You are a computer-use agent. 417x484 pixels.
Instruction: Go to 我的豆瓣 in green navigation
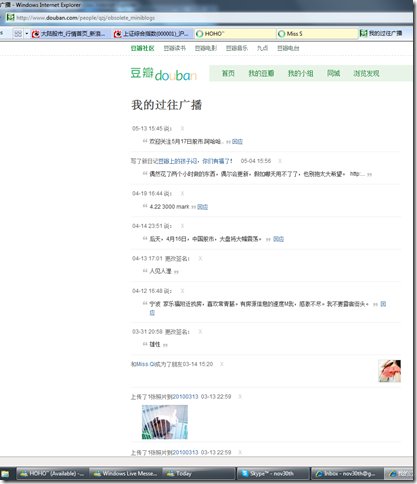pyautogui.click(x=261, y=73)
